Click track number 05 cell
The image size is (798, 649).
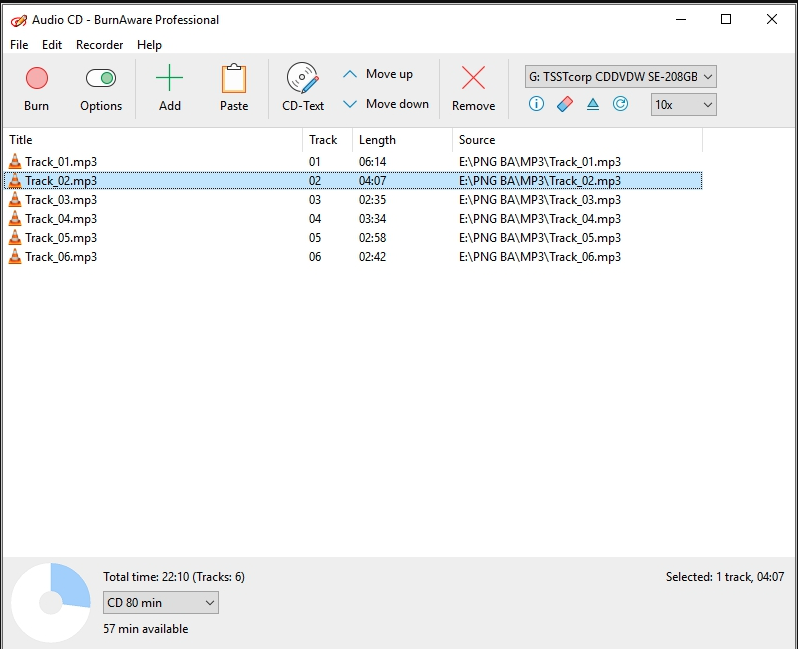(315, 238)
